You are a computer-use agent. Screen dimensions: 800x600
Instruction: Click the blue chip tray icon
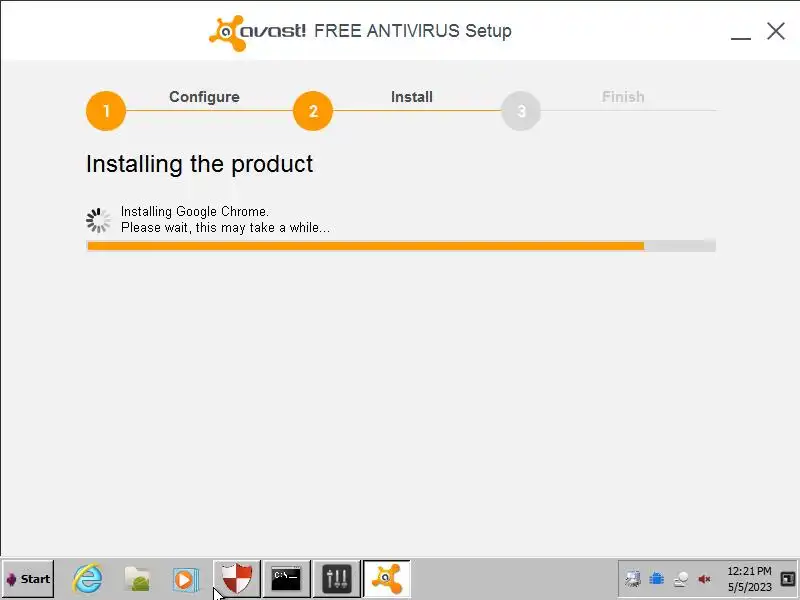coord(657,579)
